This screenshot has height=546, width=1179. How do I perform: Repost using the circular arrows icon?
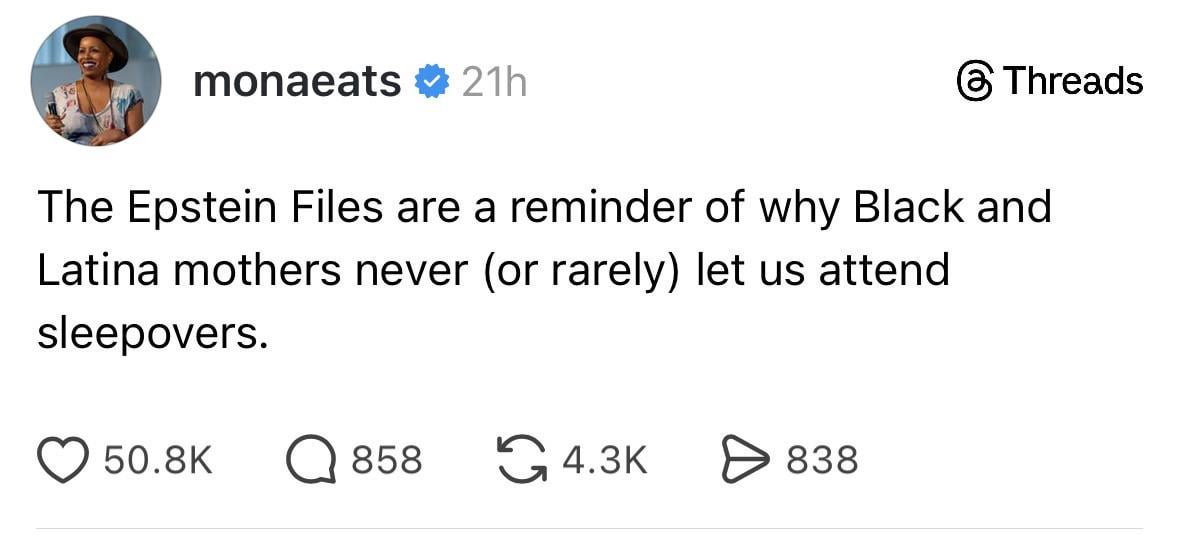[522, 460]
